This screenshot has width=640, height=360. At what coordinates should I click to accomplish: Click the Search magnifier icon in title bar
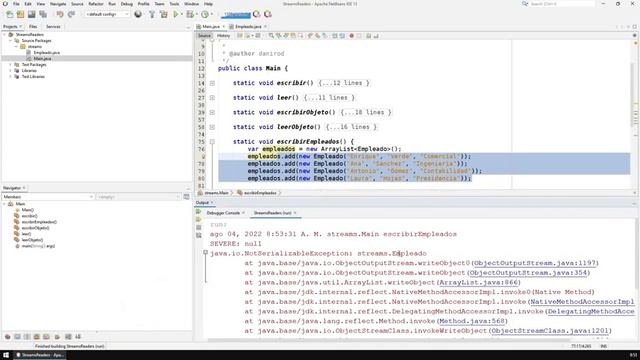point(524,4)
